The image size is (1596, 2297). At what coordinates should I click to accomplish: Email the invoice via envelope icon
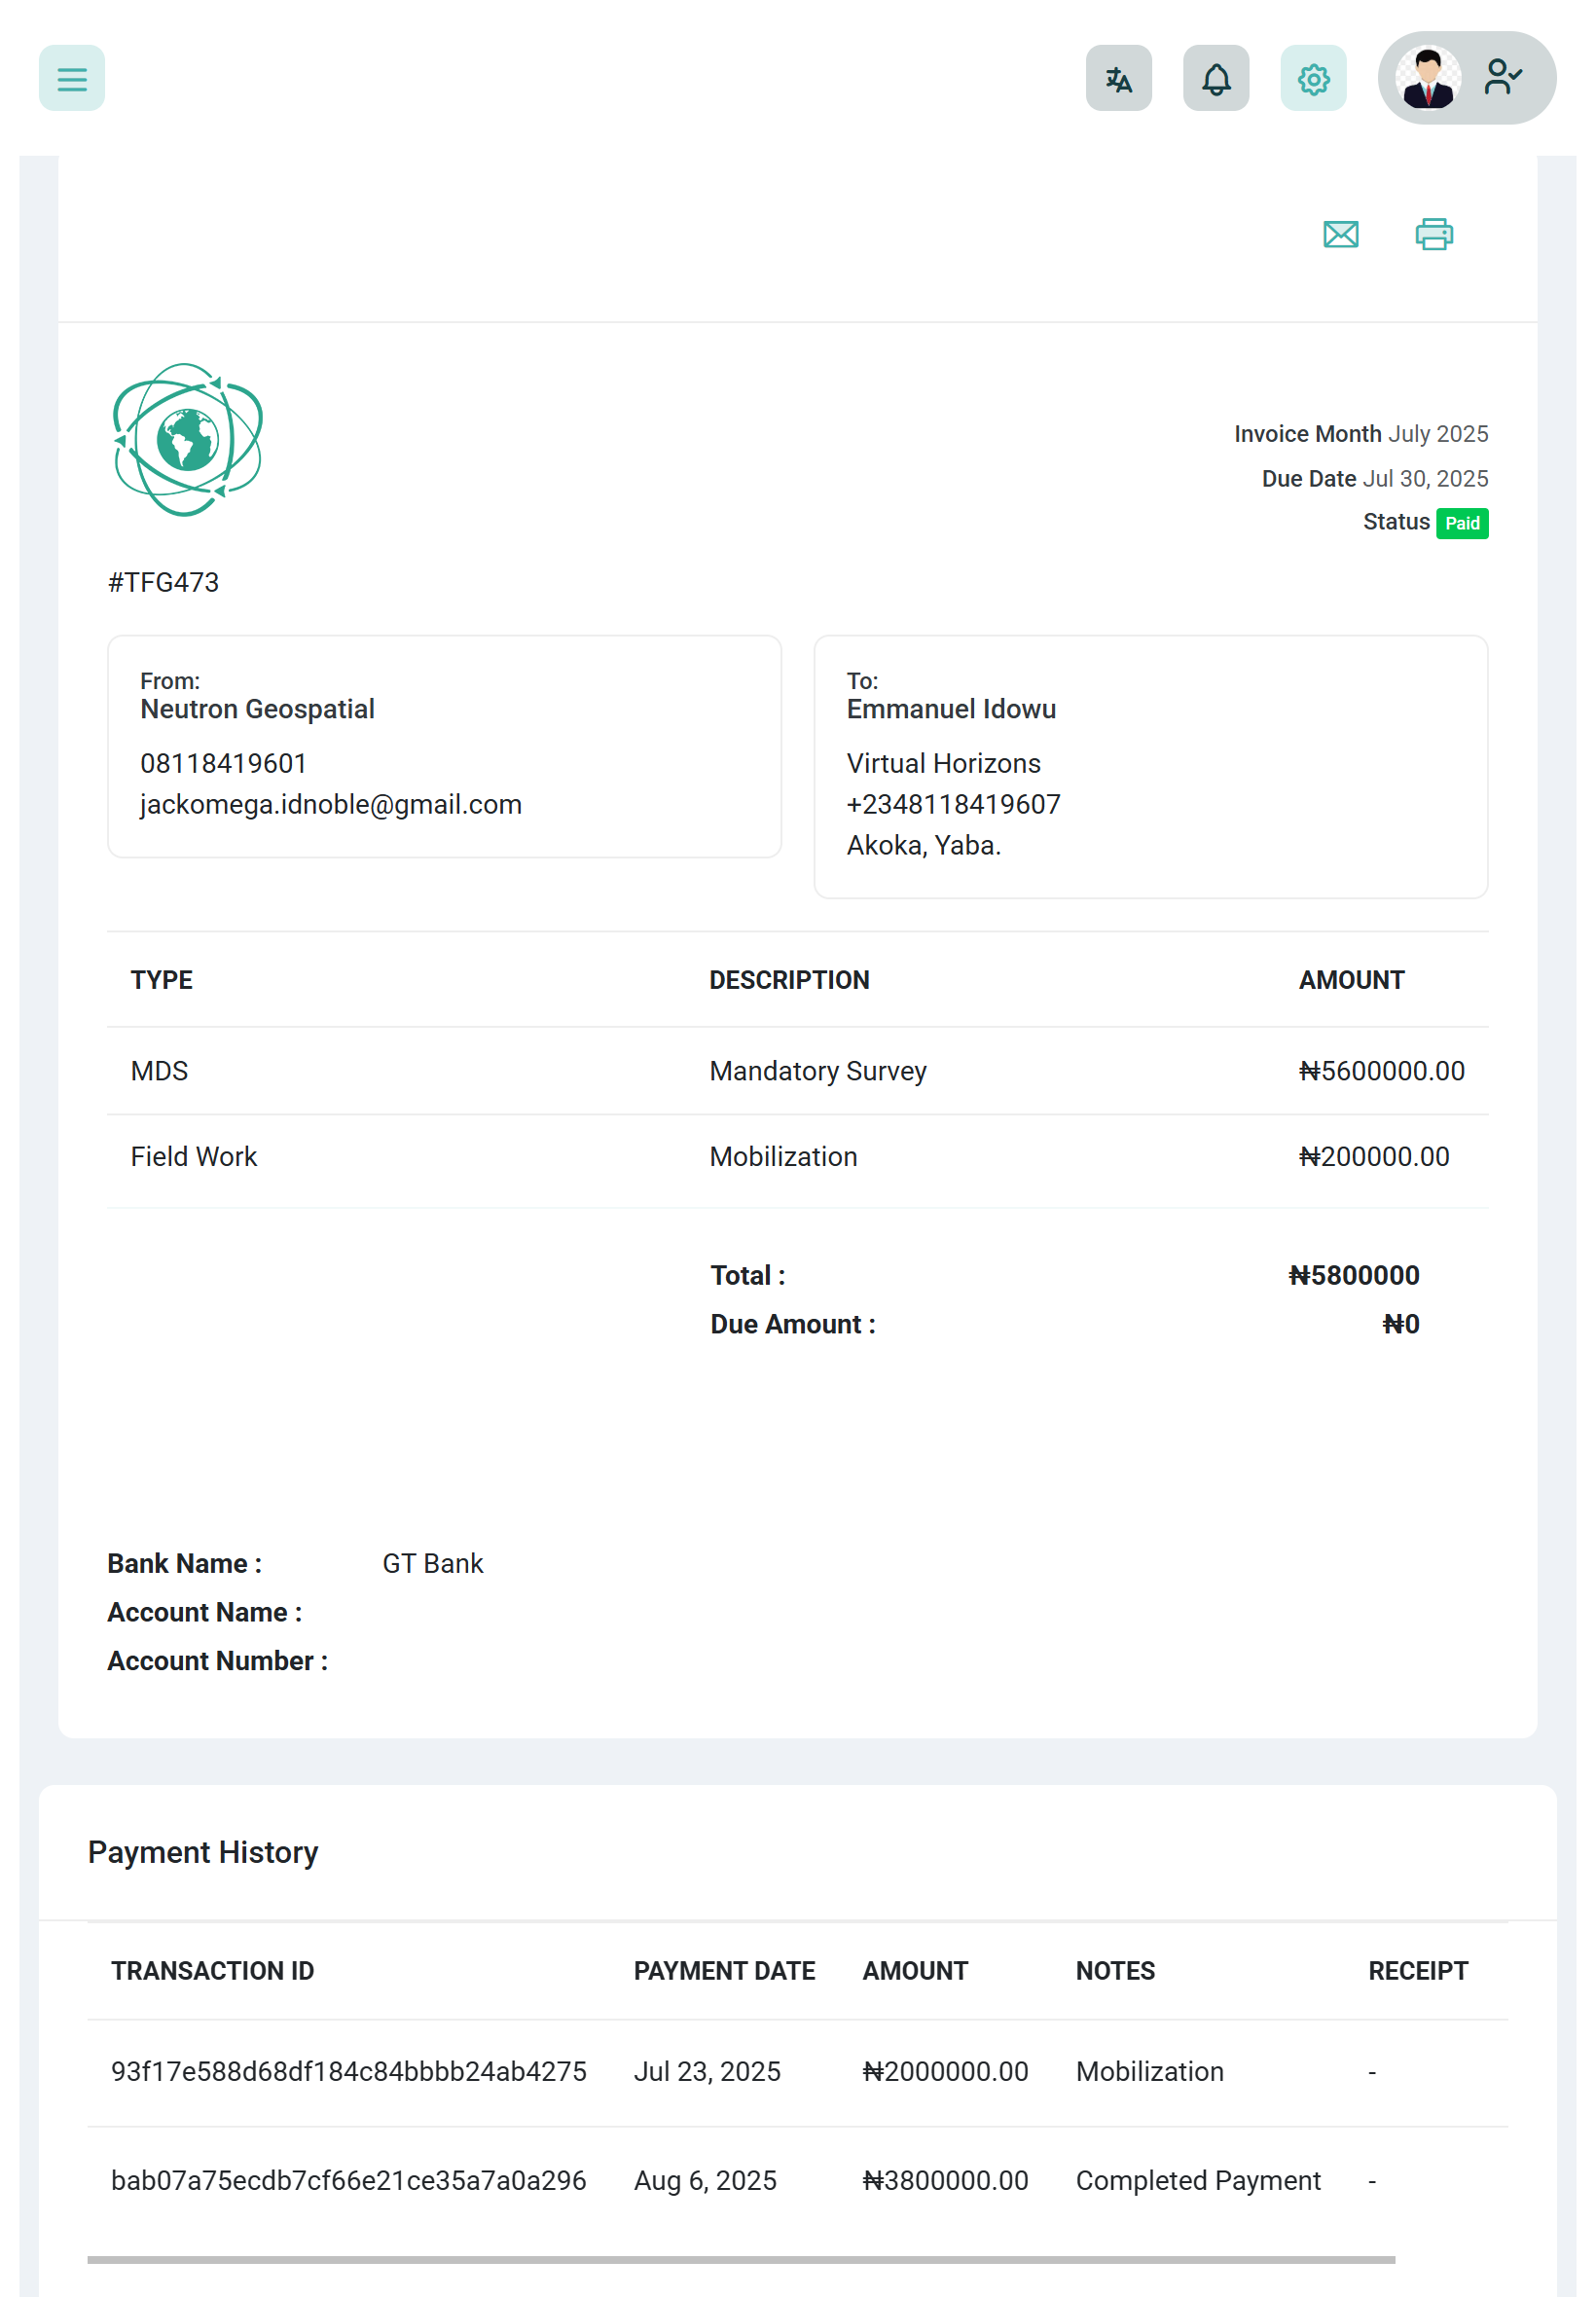coord(1340,234)
